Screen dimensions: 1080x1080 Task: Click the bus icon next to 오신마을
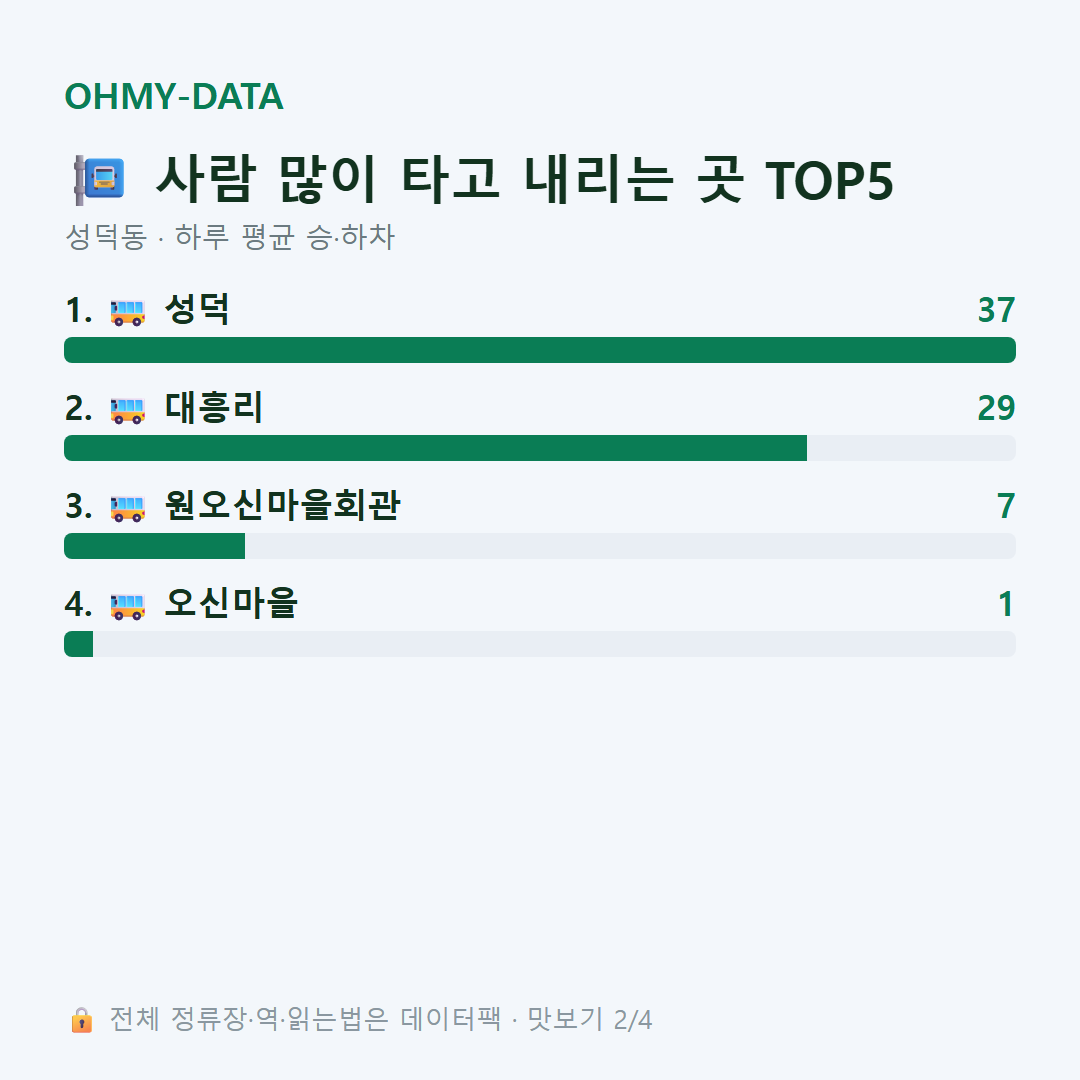pyautogui.click(x=127, y=606)
